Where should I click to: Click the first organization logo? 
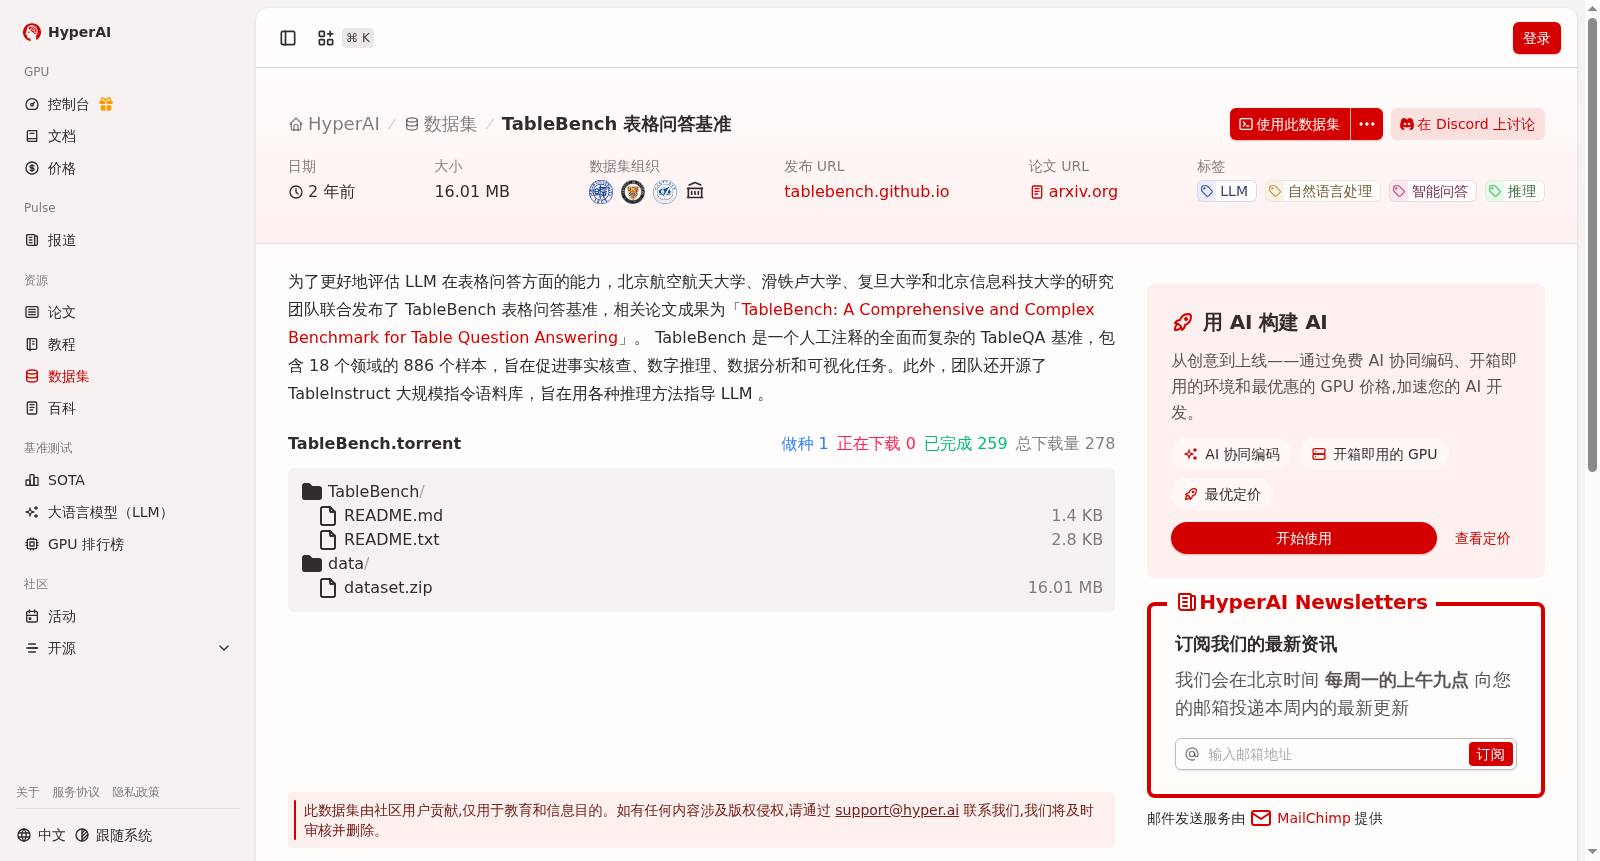tap(601, 191)
